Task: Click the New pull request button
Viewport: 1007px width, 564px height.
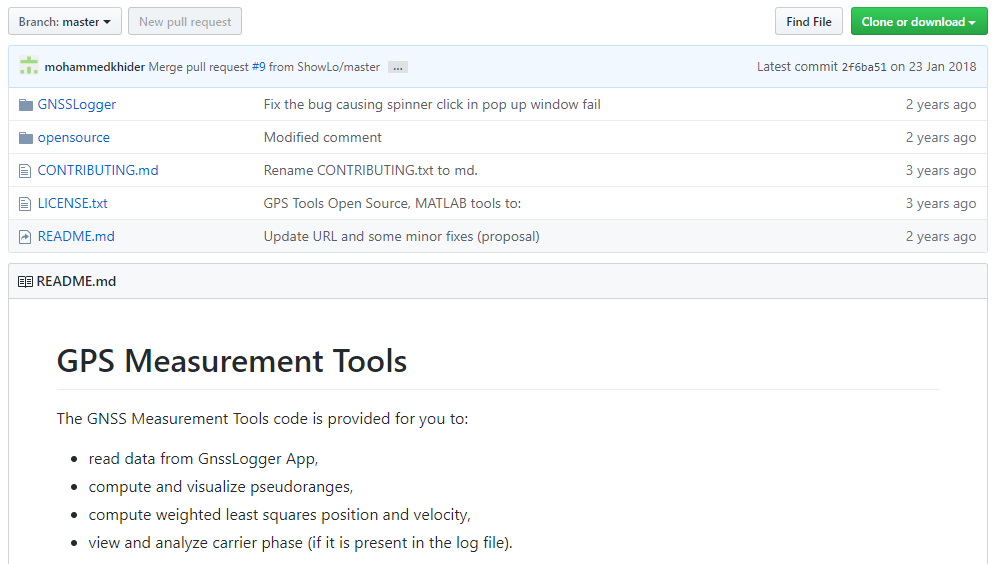Action: (185, 22)
